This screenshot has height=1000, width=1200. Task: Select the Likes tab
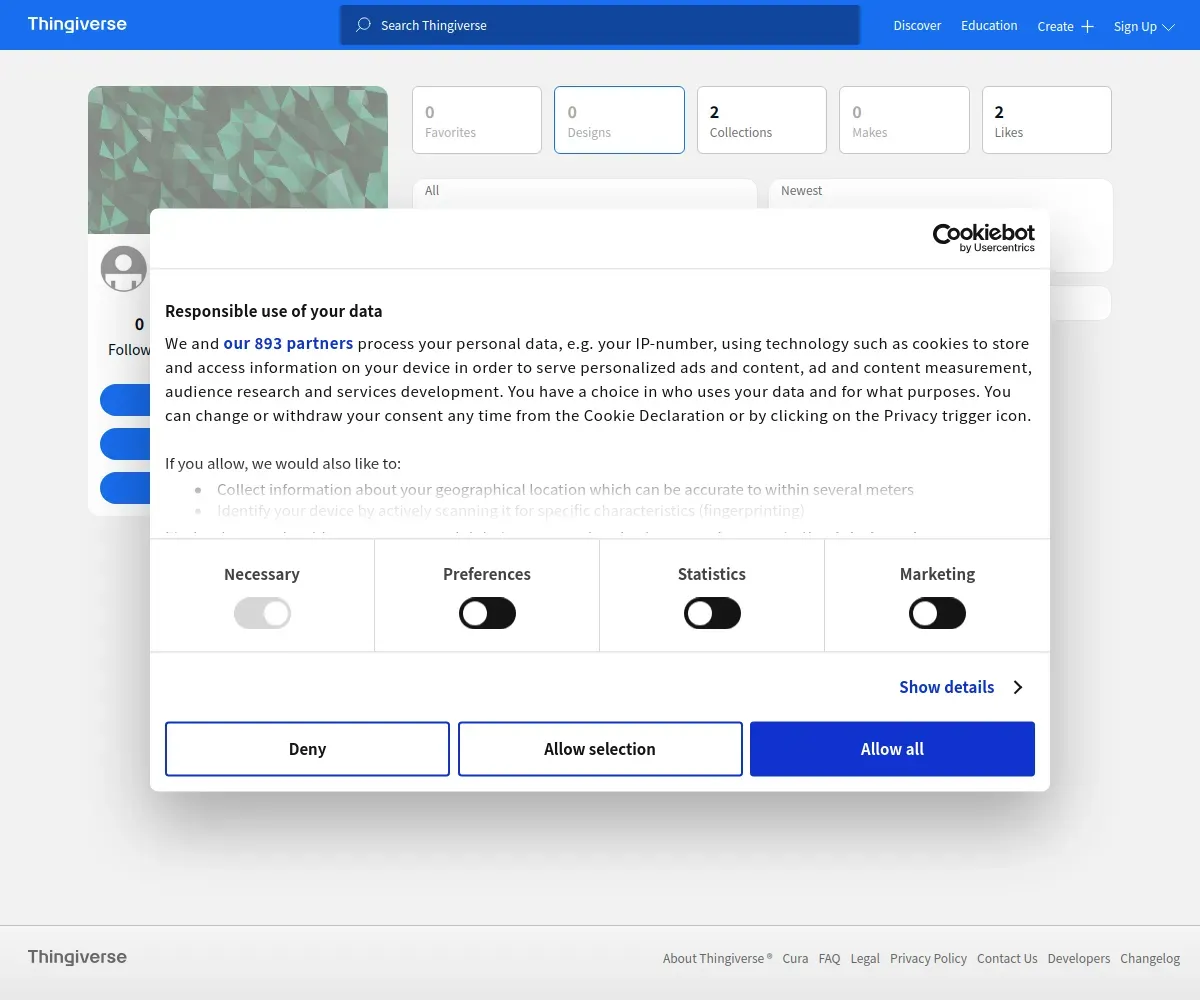1047,120
